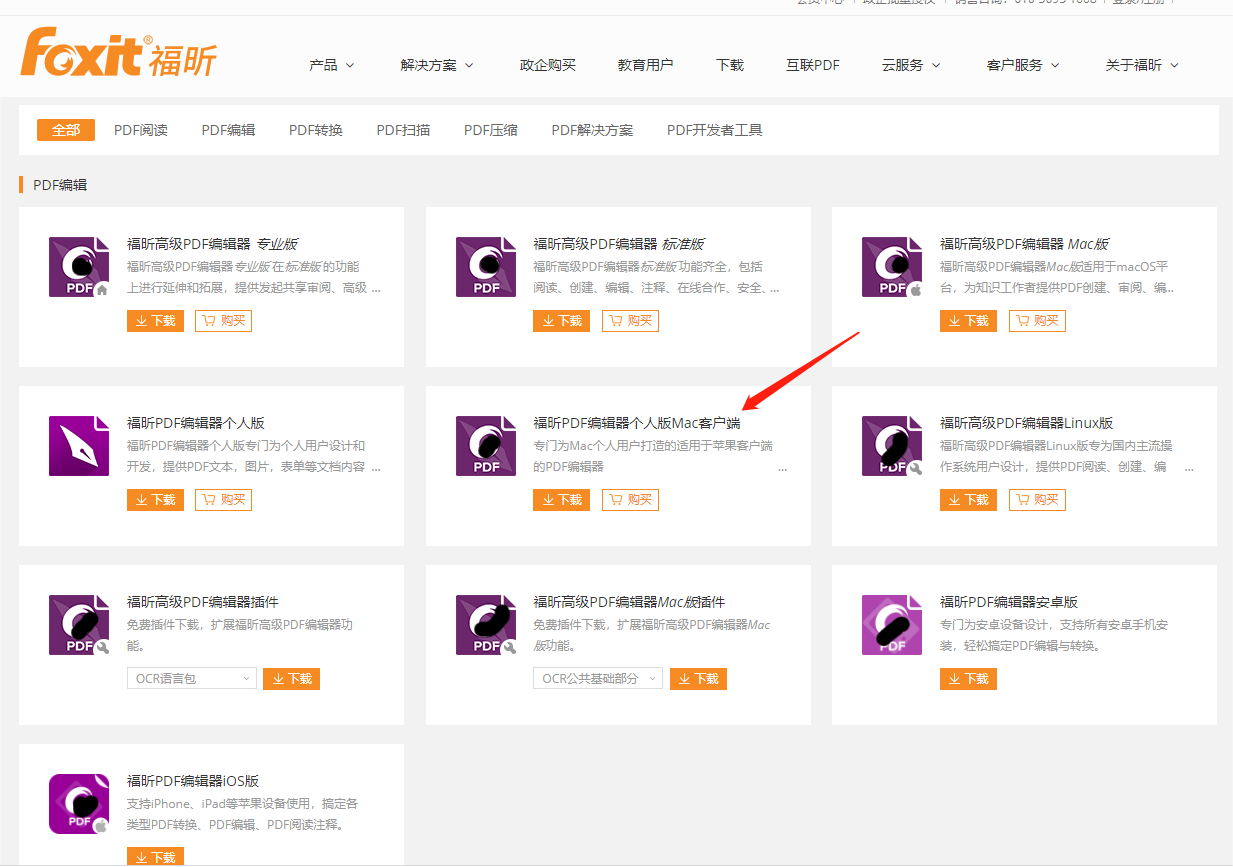Expand the 云服务 menu

[911, 65]
